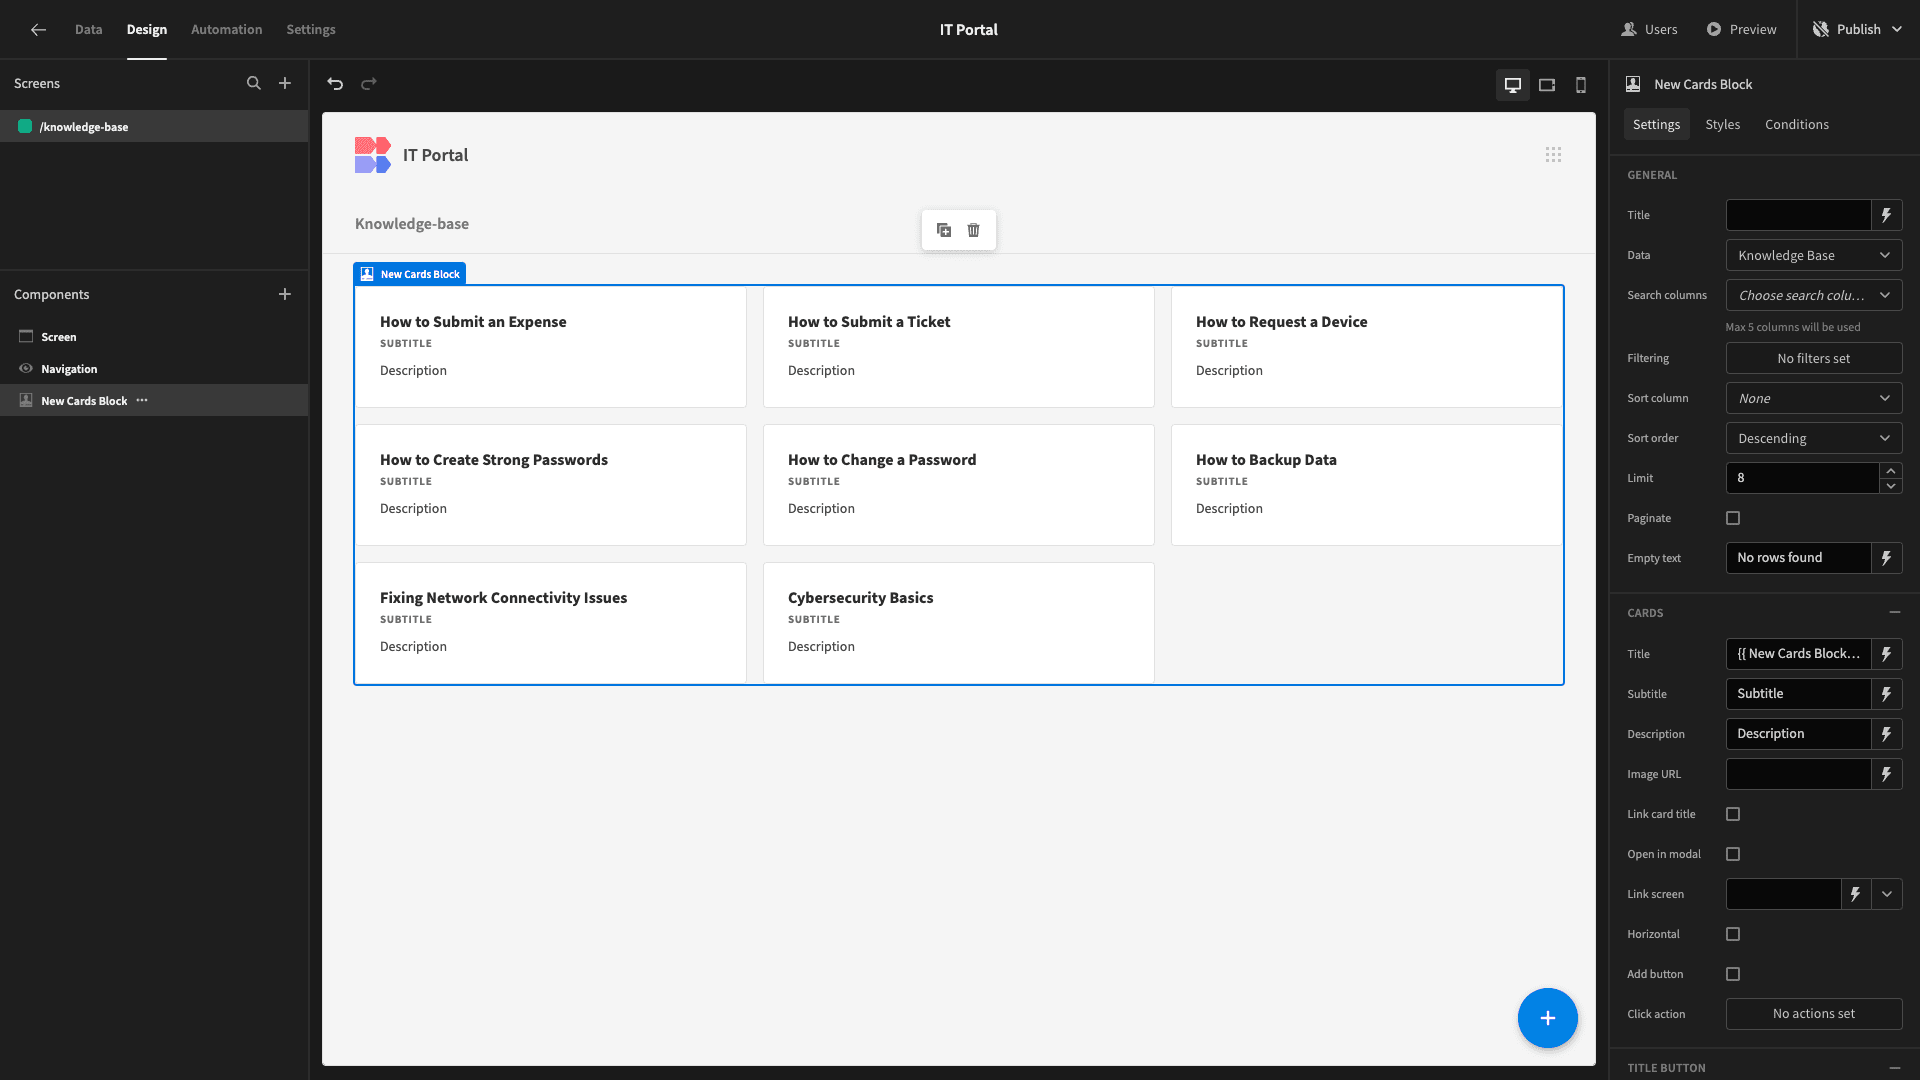Duplicate the selected cards block
The image size is (1920, 1080).
(x=944, y=230)
